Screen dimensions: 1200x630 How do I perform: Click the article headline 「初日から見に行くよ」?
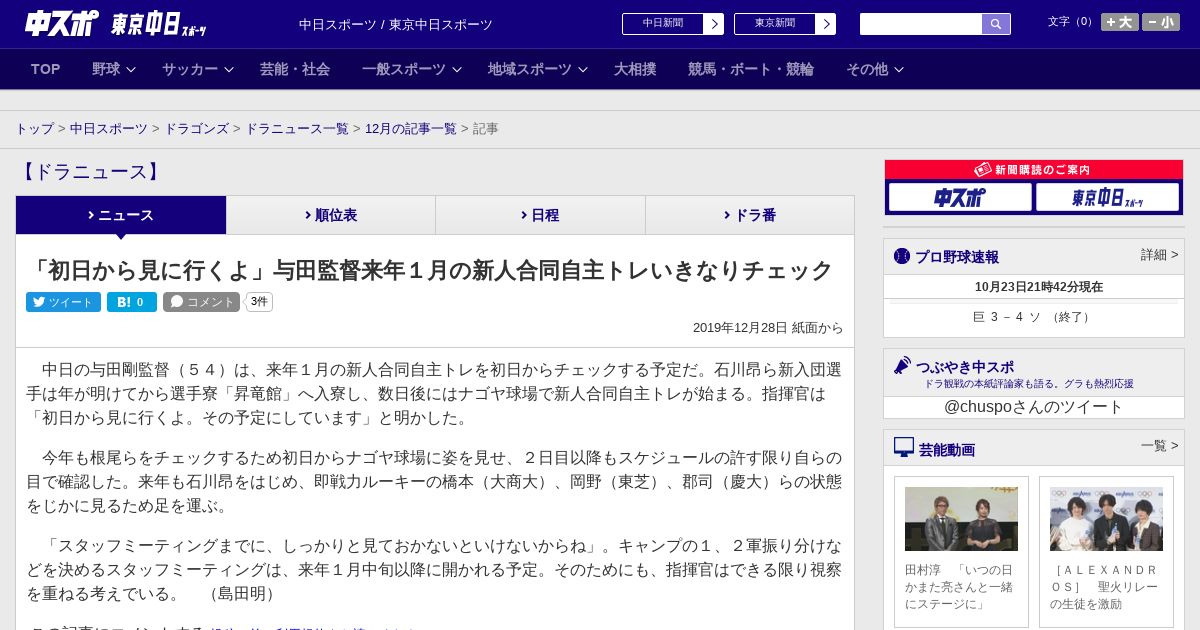[430, 270]
